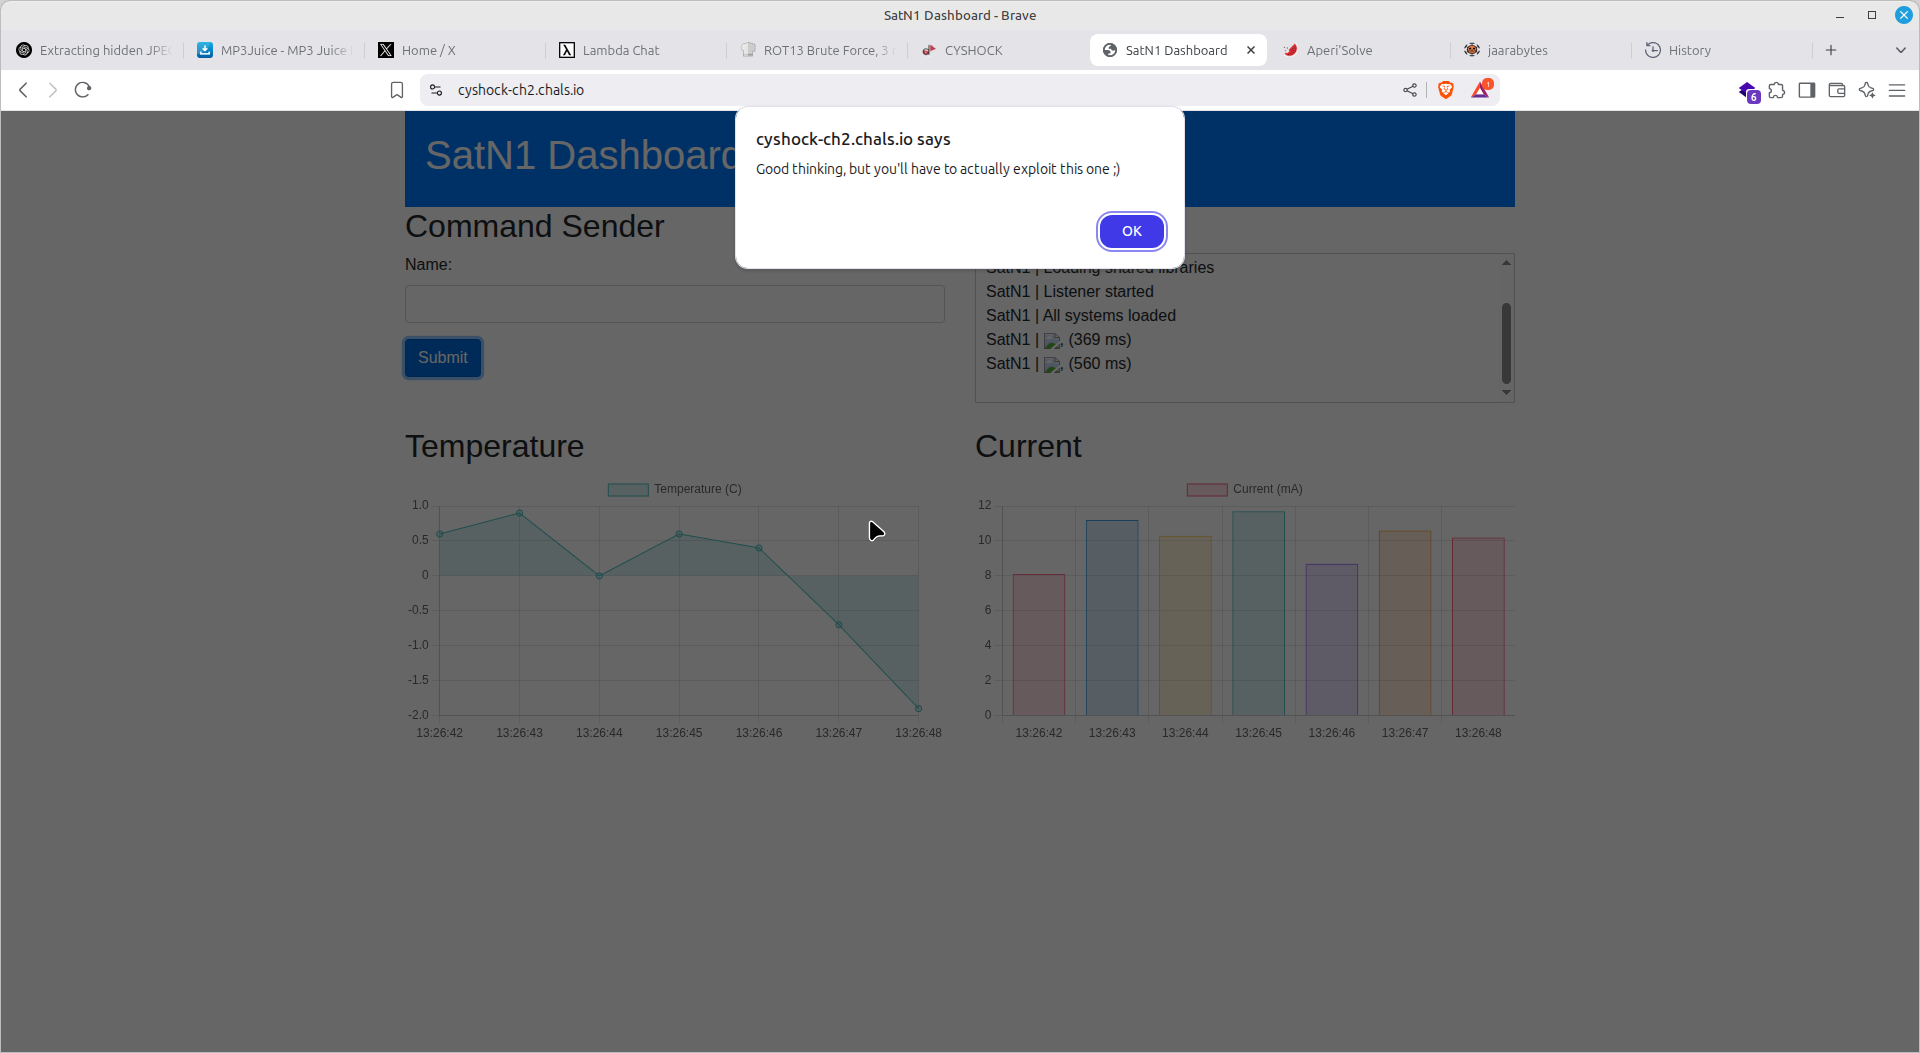Open the Brave hamburger menu
Screen dimensions: 1920x1053
pyautogui.click(x=1897, y=90)
